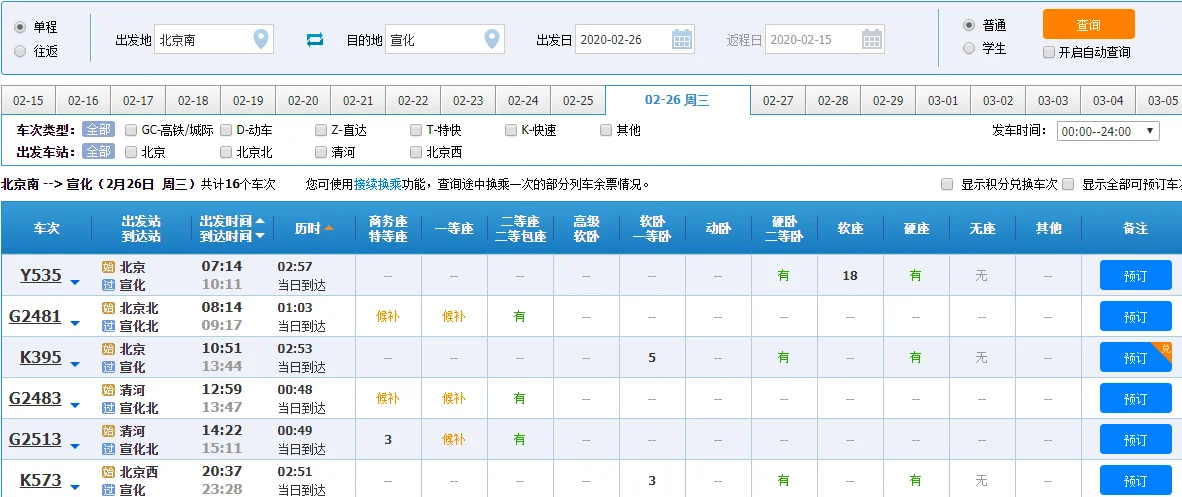Switch to 02-25 date tab
Image resolution: width=1182 pixels, height=497 pixels.
[x=578, y=100]
